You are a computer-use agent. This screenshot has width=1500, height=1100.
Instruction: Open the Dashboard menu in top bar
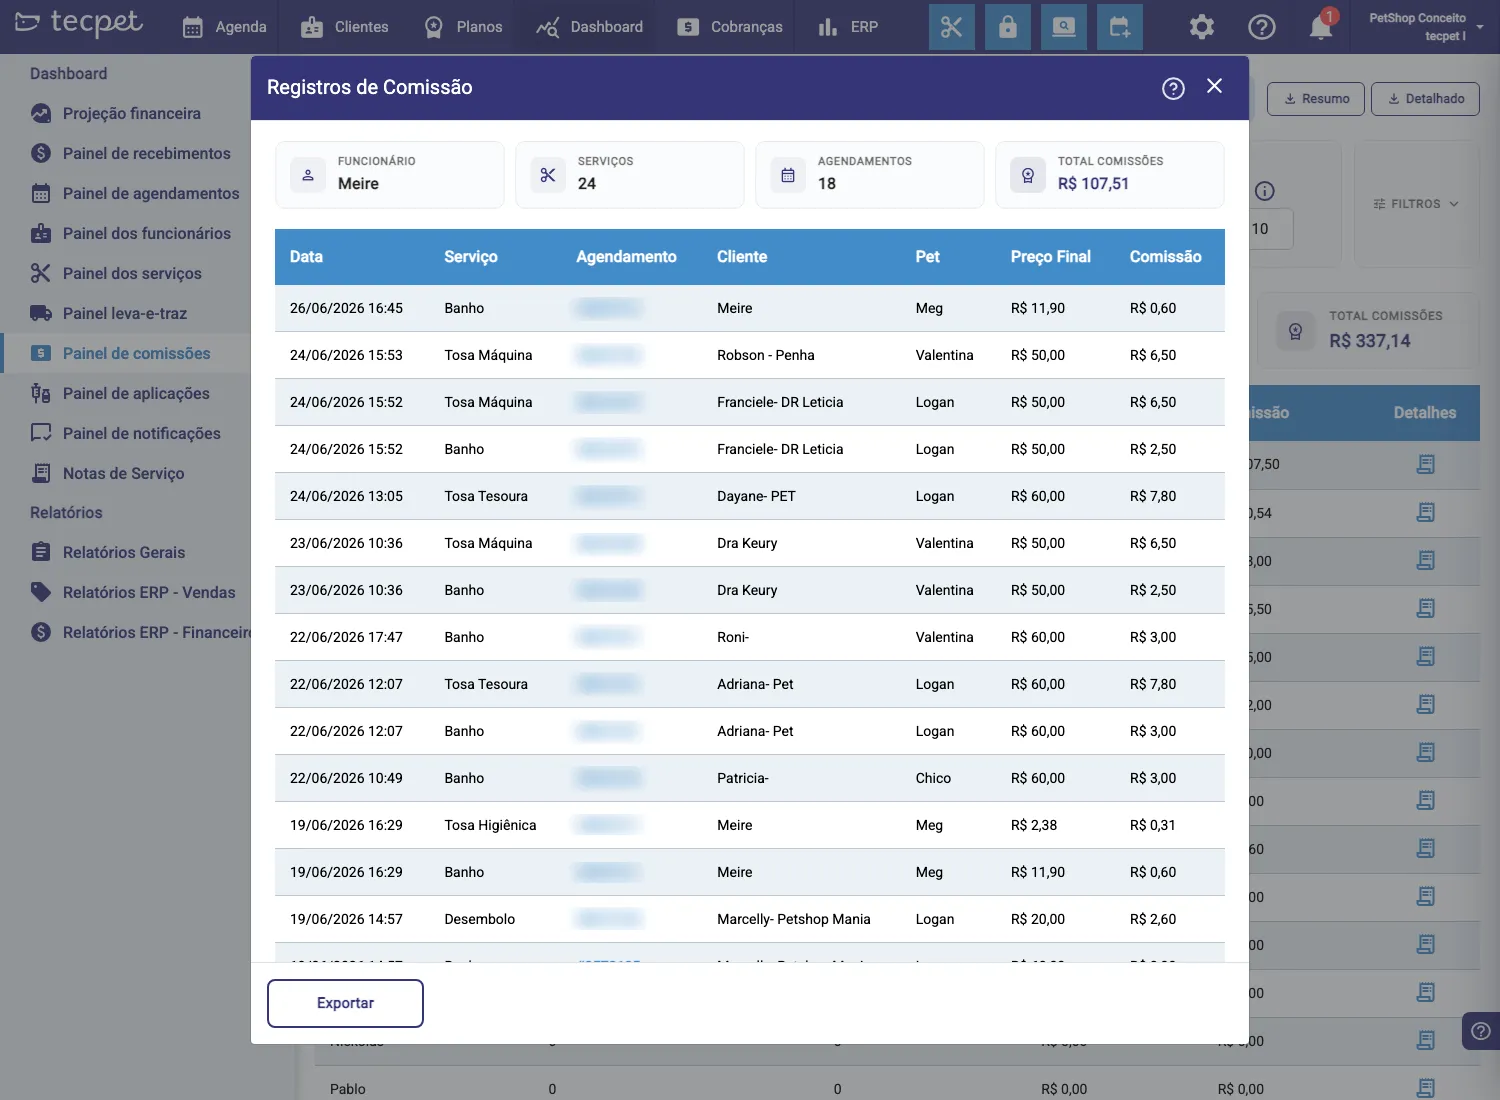589,27
